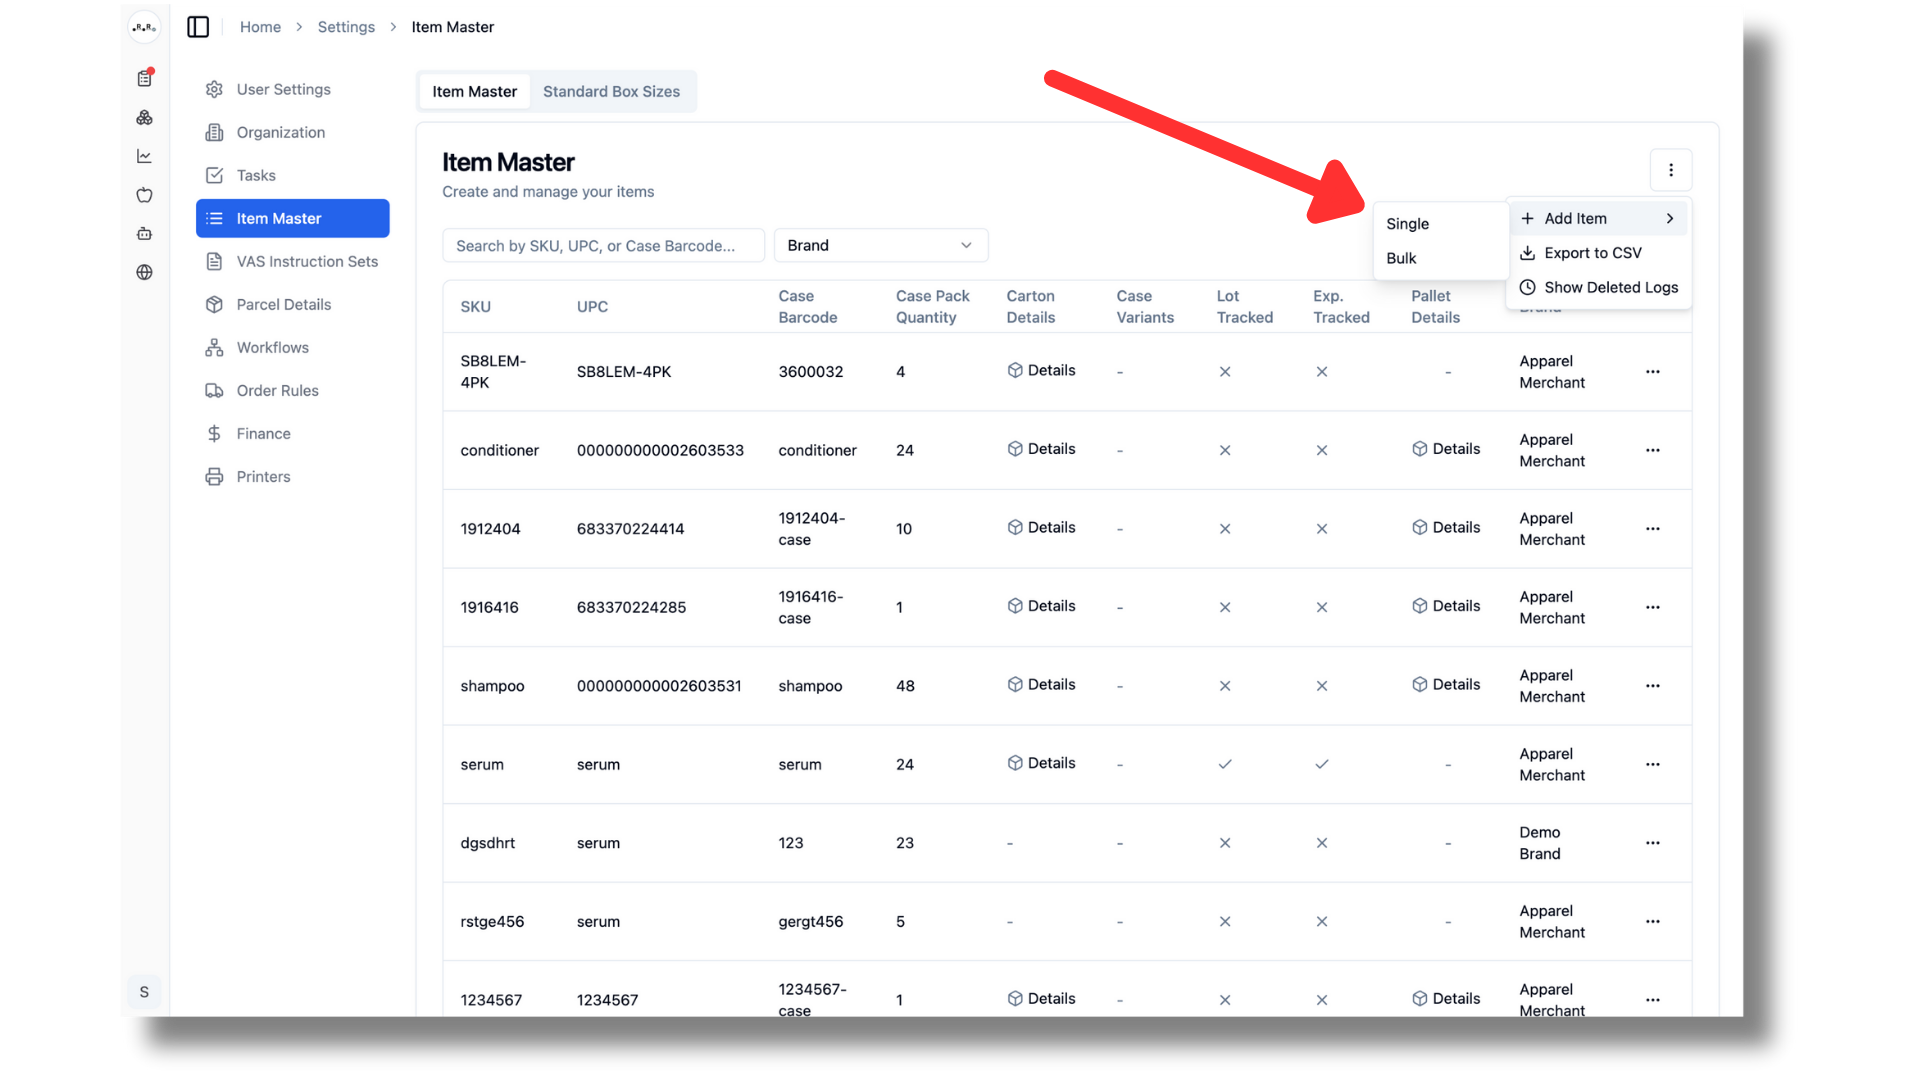Open Printers settings
This screenshot has width=1920, height=1080.
tap(292, 476)
